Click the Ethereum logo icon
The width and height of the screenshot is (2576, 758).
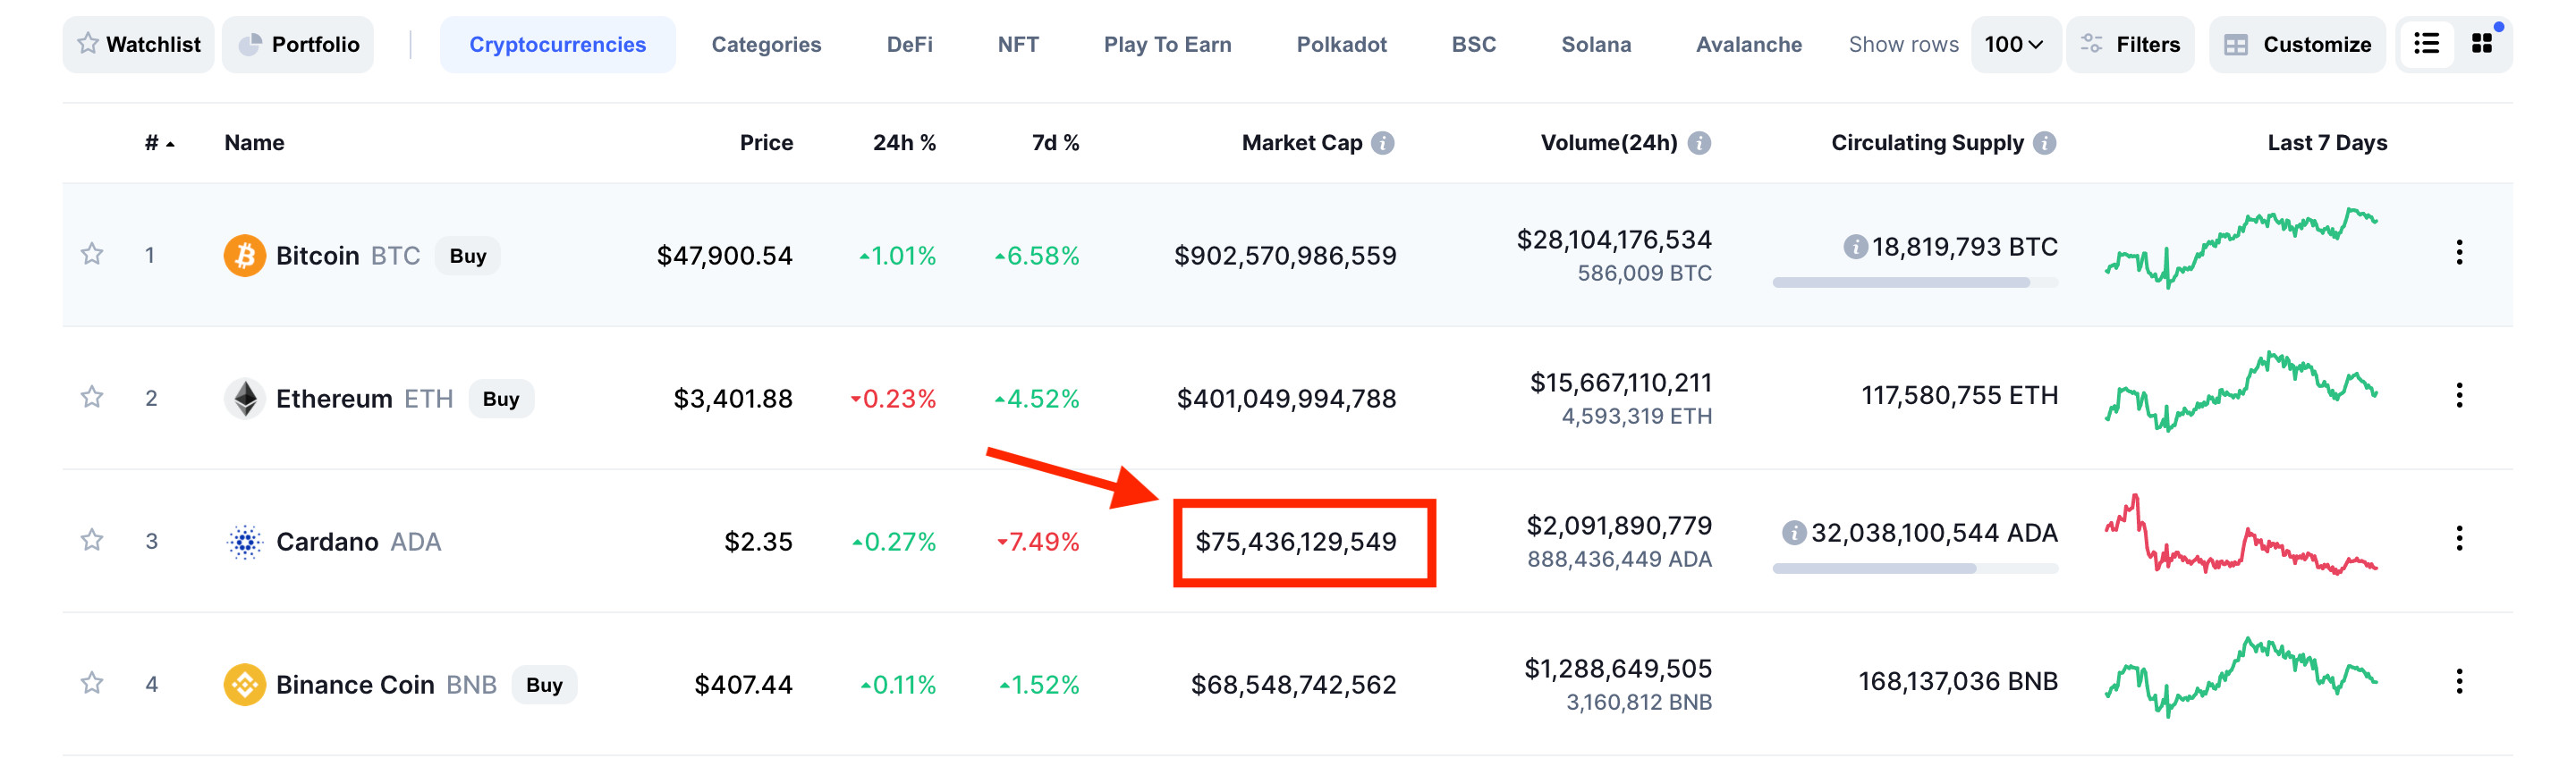coord(244,398)
